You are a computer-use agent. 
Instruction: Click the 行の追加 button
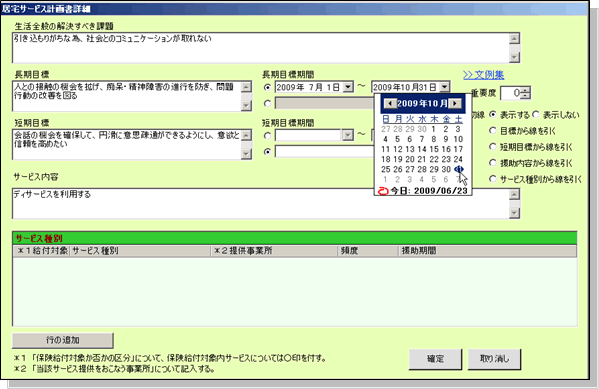[63, 340]
